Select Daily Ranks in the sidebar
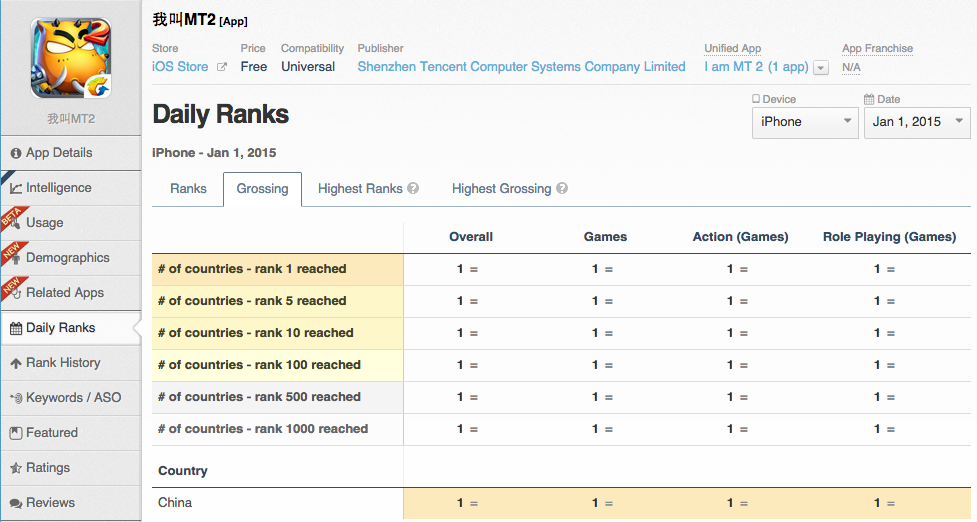 pyautogui.click(x=71, y=328)
